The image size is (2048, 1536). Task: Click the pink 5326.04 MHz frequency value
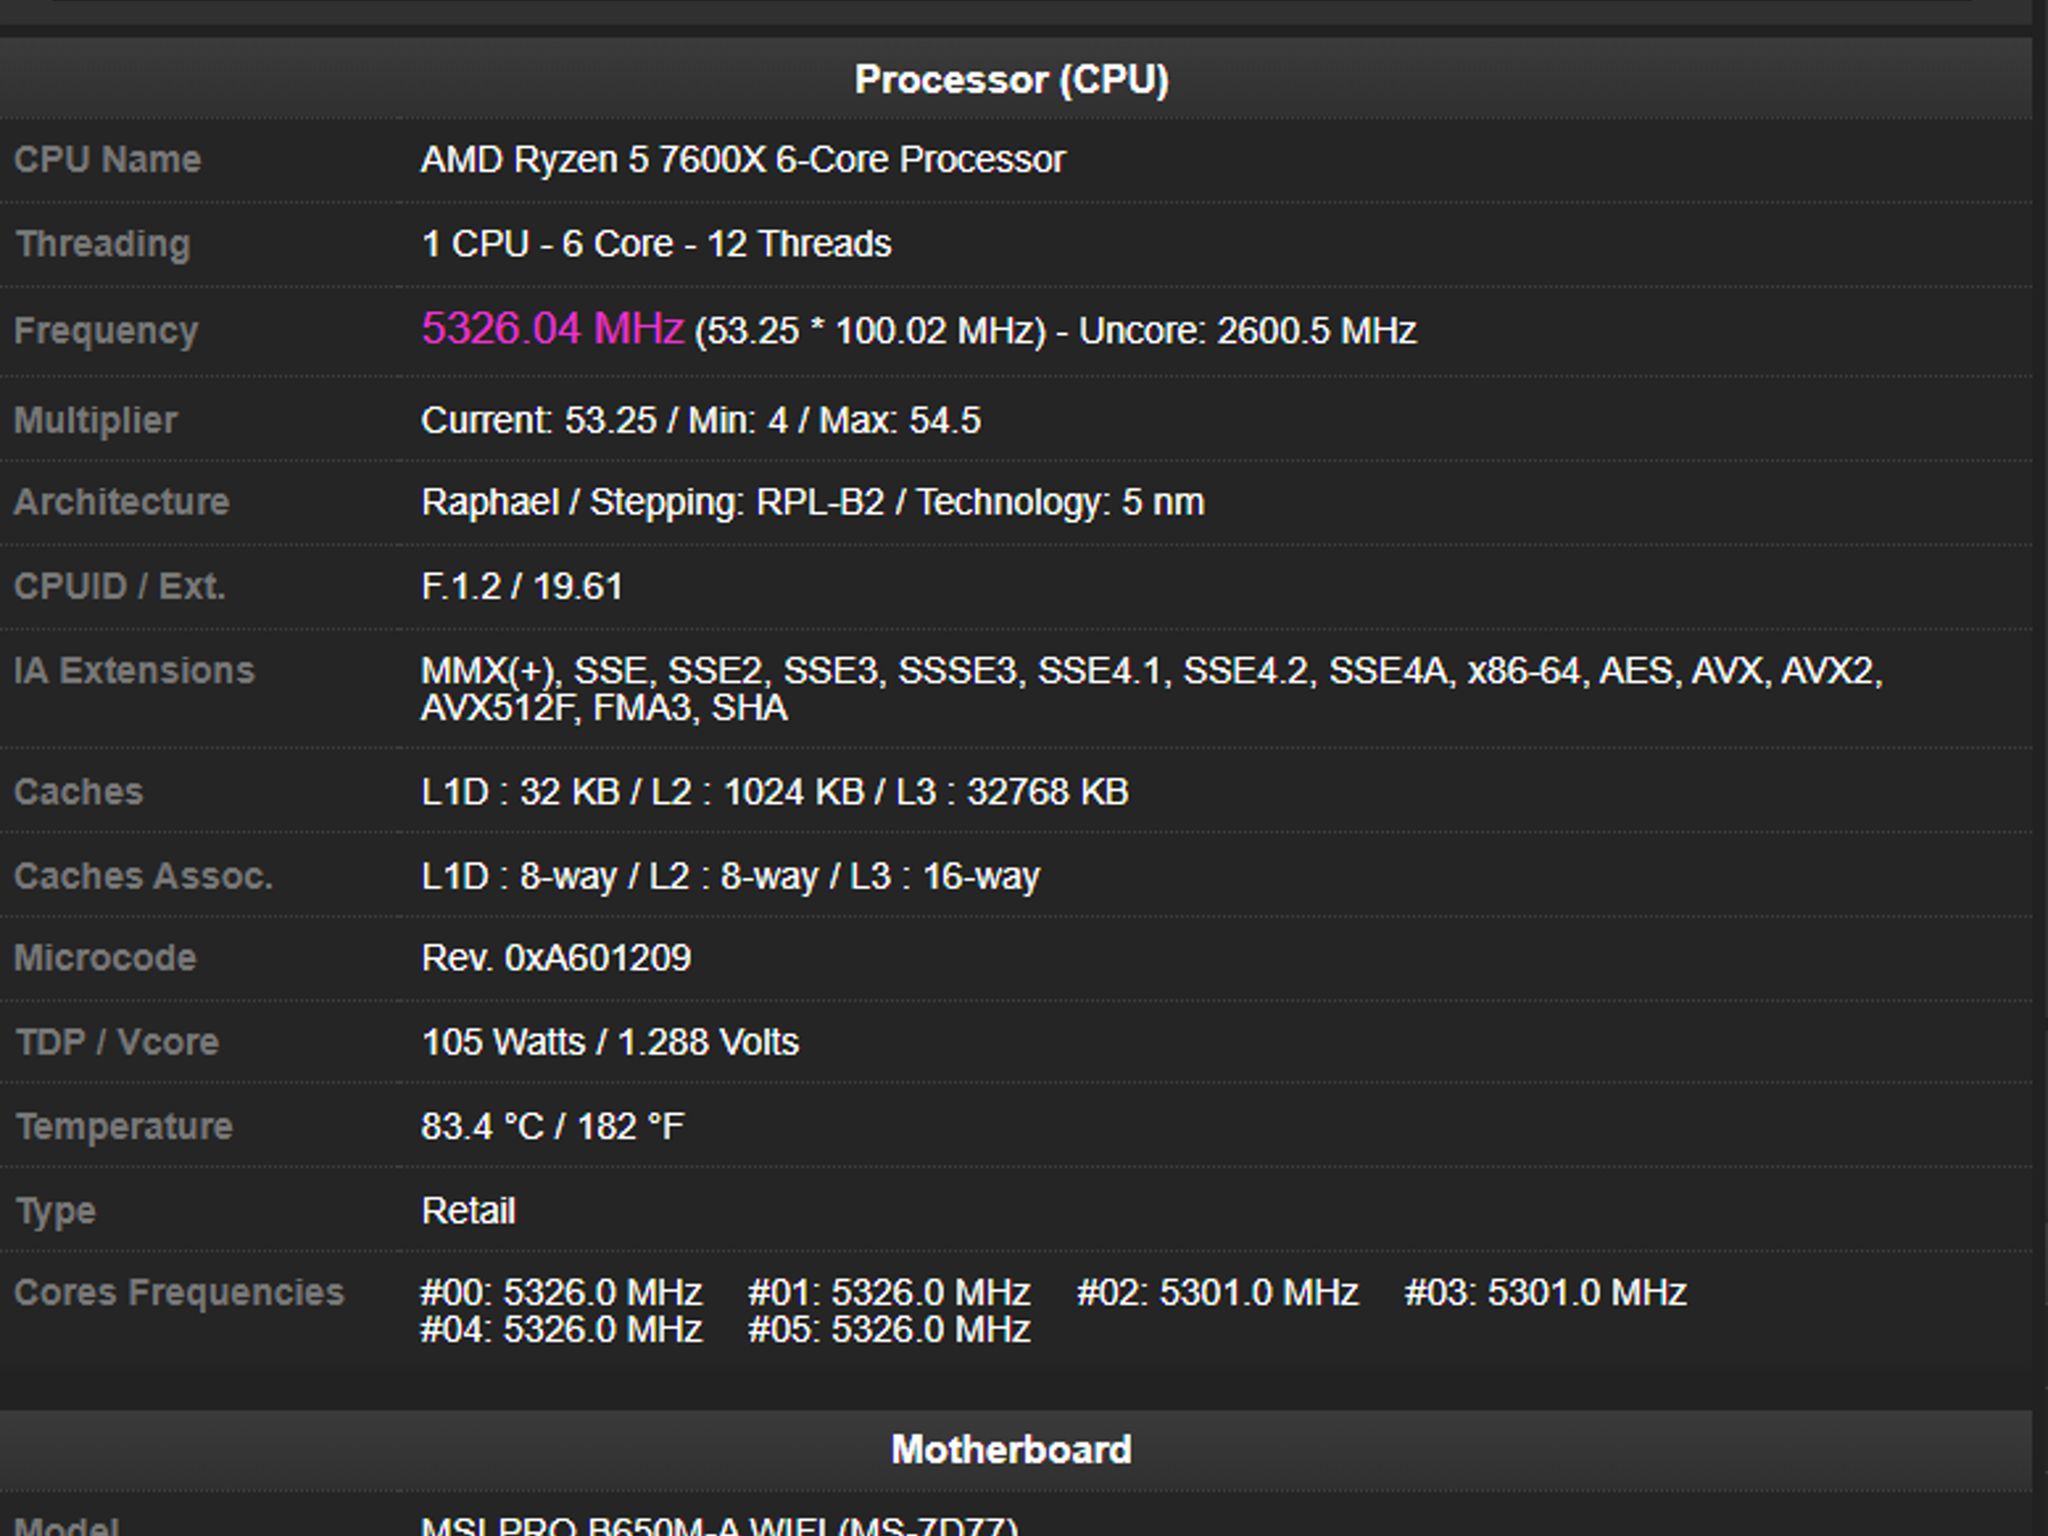point(552,328)
